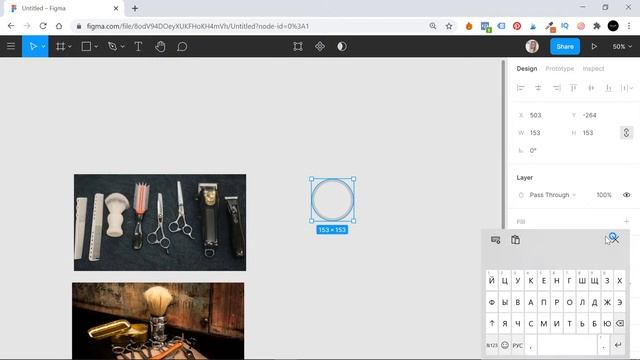Switch to the Inspect tab
The image size is (640, 360).
593,69
